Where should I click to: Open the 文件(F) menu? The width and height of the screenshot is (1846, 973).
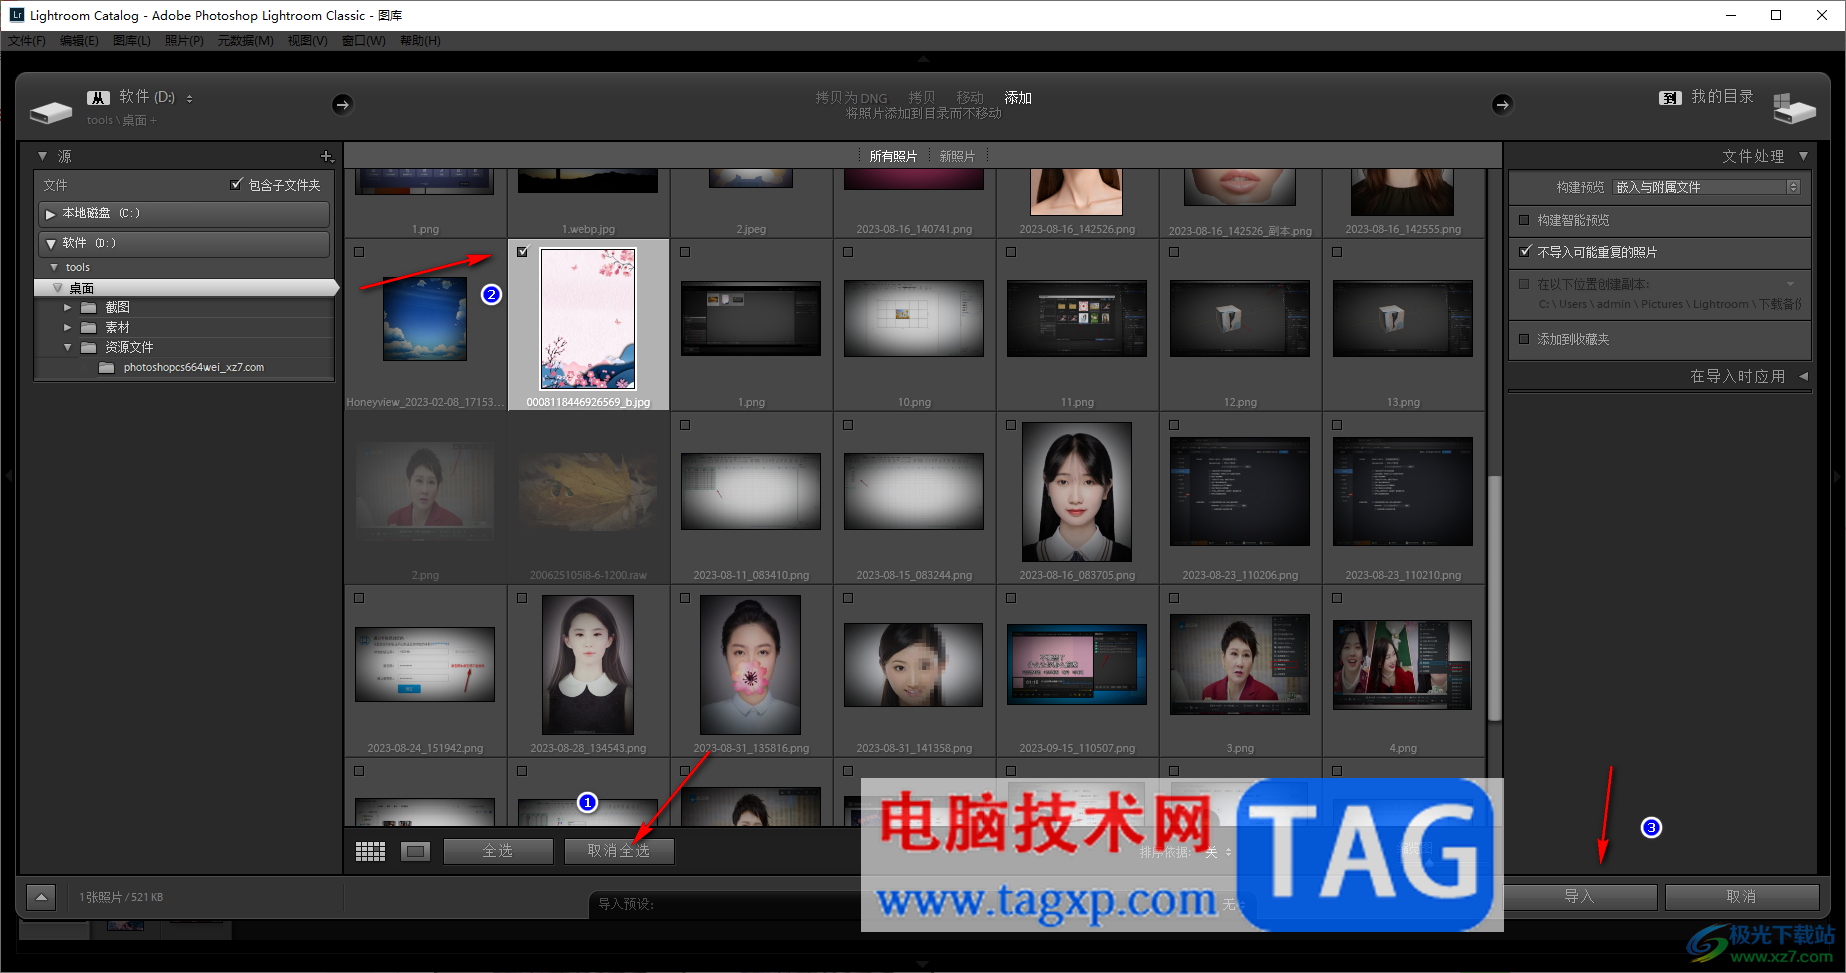pos(27,41)
